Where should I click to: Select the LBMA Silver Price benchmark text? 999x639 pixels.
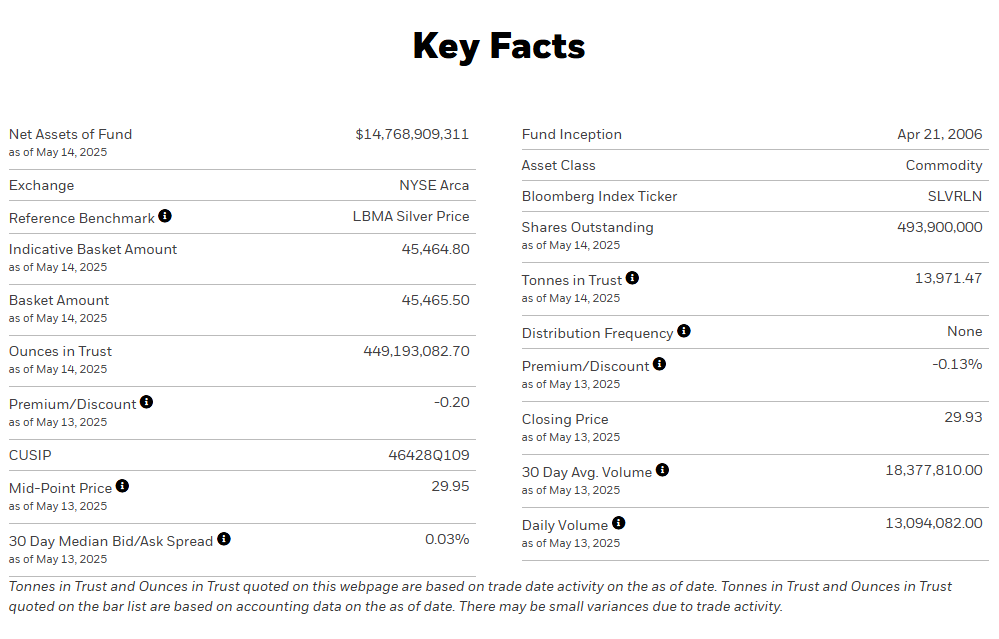[411, 216]
